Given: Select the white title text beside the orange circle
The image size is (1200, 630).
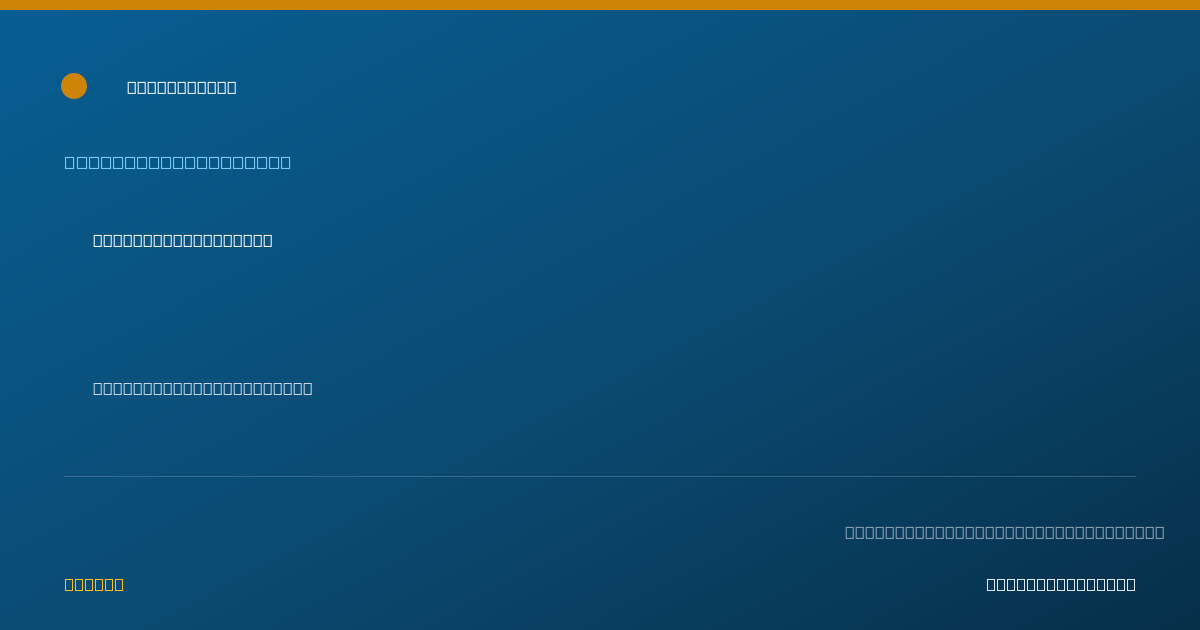Looking at the screenshot, I should click(182, 87).
